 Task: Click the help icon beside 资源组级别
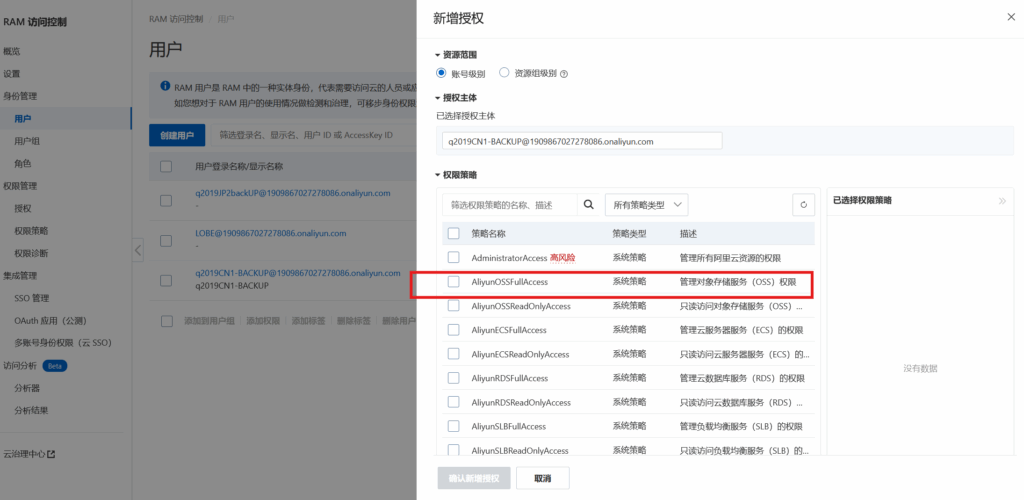pos(564,73)
